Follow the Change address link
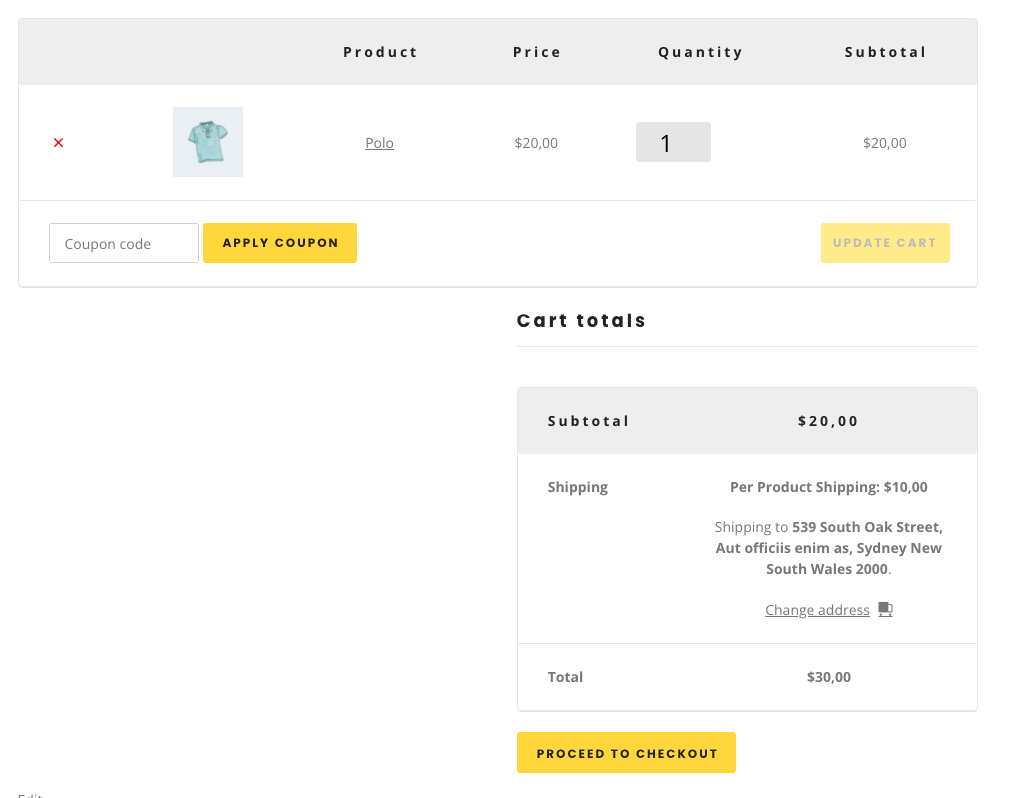 (817, 610)
